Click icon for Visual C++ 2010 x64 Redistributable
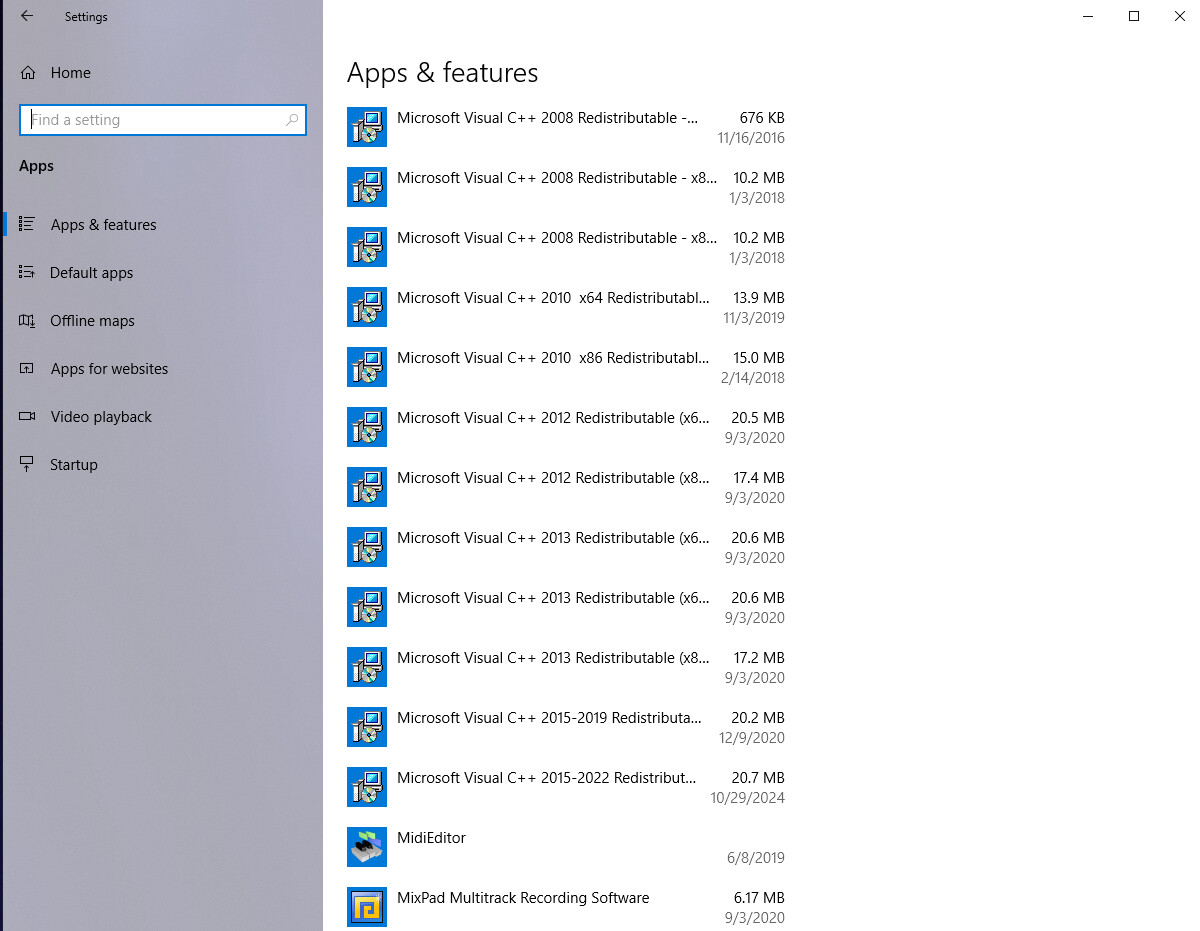This screenshot has height=931, width=1200. point(367,307)
